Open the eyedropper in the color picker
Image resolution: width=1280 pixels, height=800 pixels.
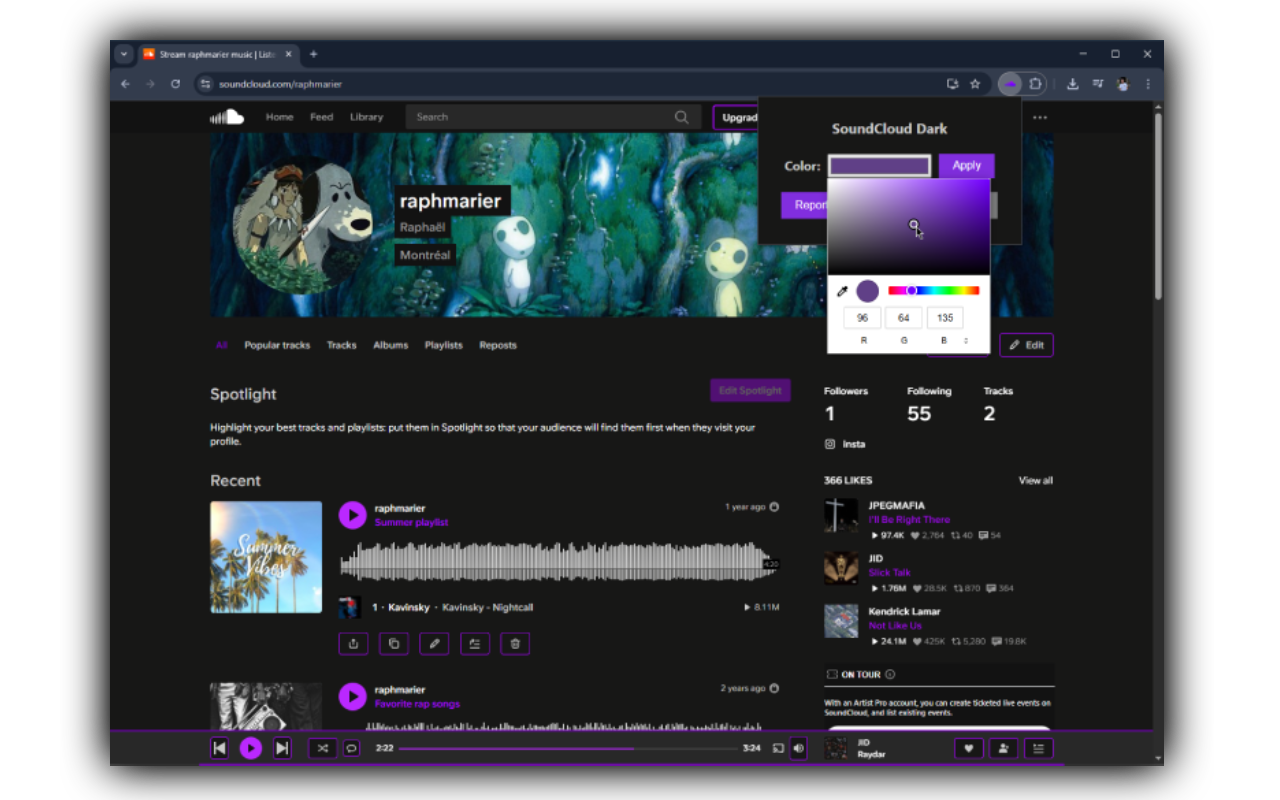pyautogui.click(x=841, y=290)
